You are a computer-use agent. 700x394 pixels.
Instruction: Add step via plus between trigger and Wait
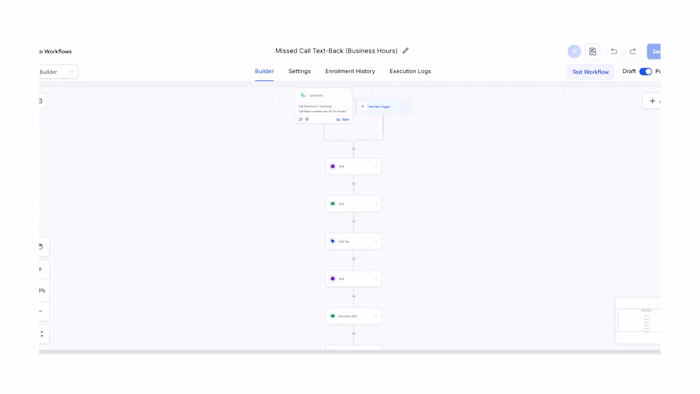(354, 149)
